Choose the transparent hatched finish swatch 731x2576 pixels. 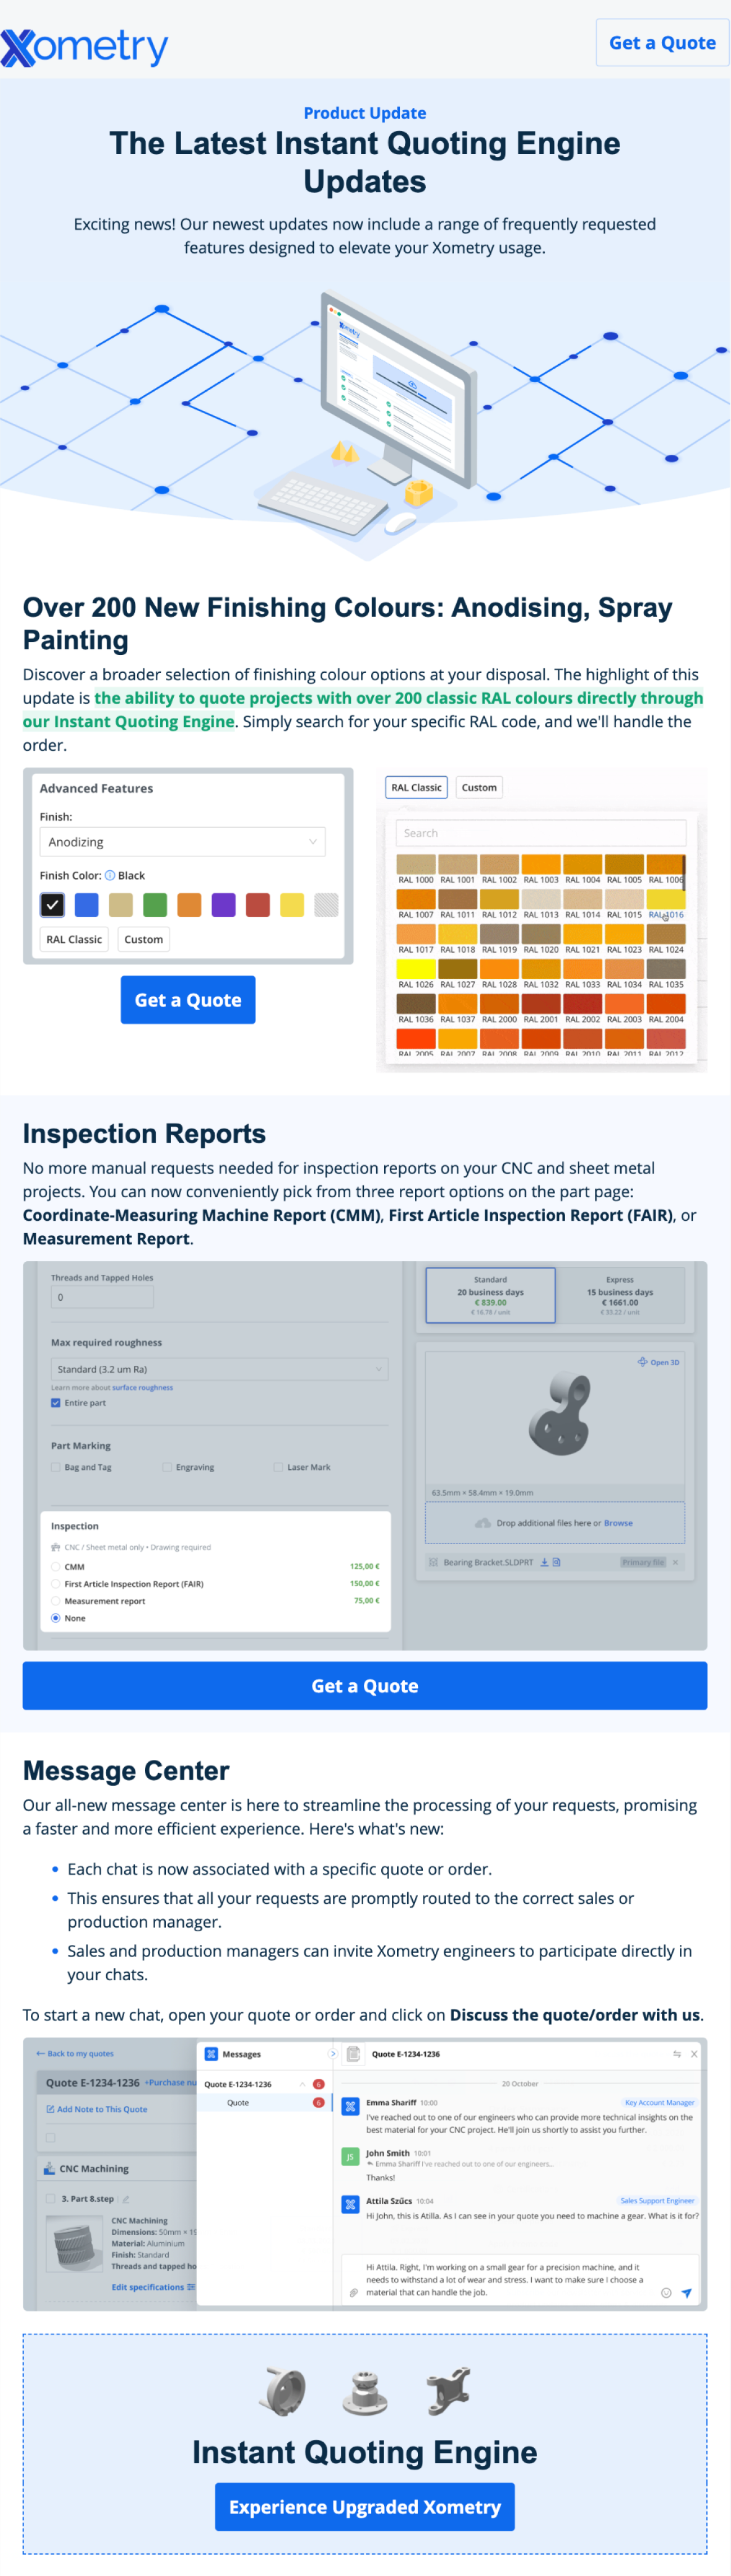326,905
